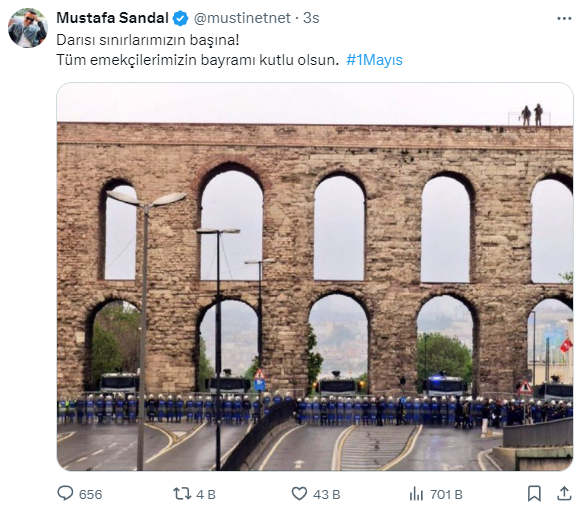The height and width of the screenshot is (511, 585).
Task: Click the text 'Darısı sınırlarımızın başına!'
Action: (148, 40)
